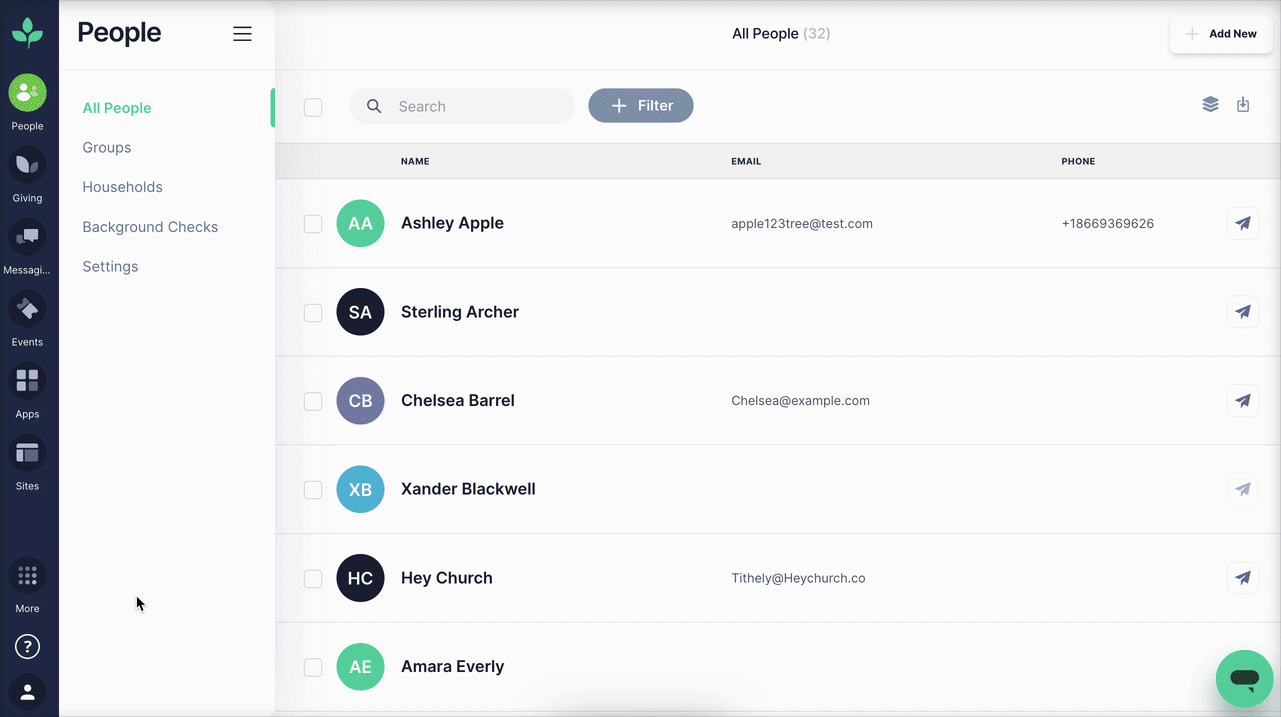The width and height of the screenshot is (1281, 717).
Task: Open the Filter options
Action: pyautogui.click(x=641, y=106)
